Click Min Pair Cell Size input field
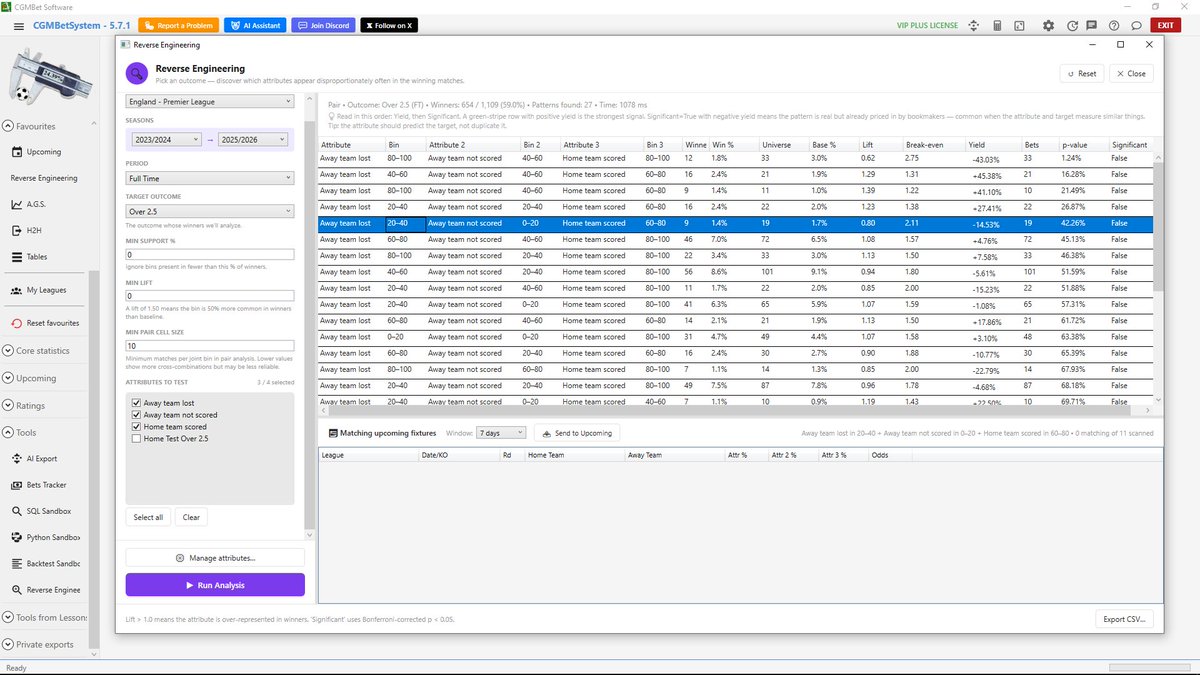The image size is (1200, 675). pyautogui.click(x=210, y=345)
